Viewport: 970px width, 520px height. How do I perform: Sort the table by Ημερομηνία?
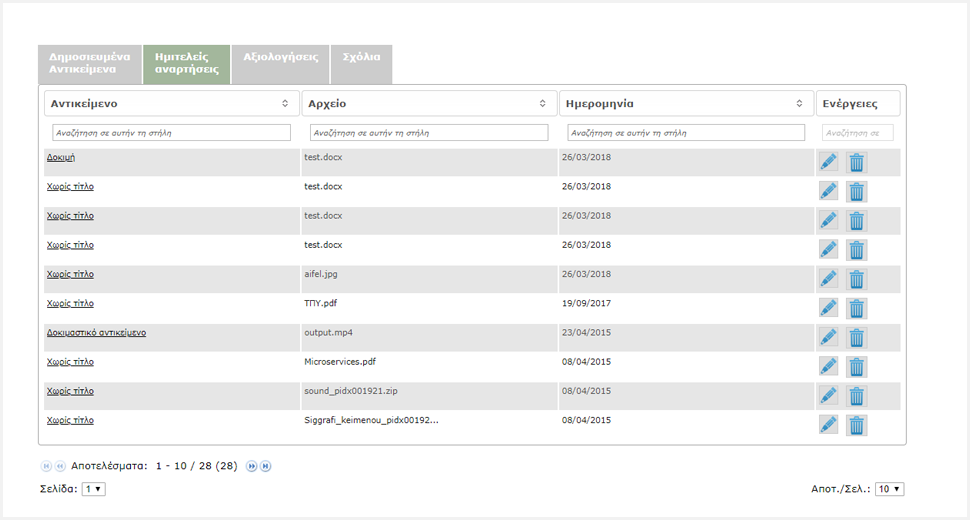coord(685,103)
